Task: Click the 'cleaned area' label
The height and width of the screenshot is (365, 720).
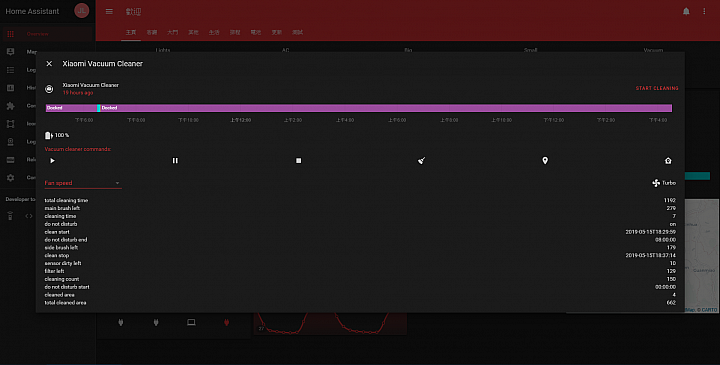Action: pos(60,295)
